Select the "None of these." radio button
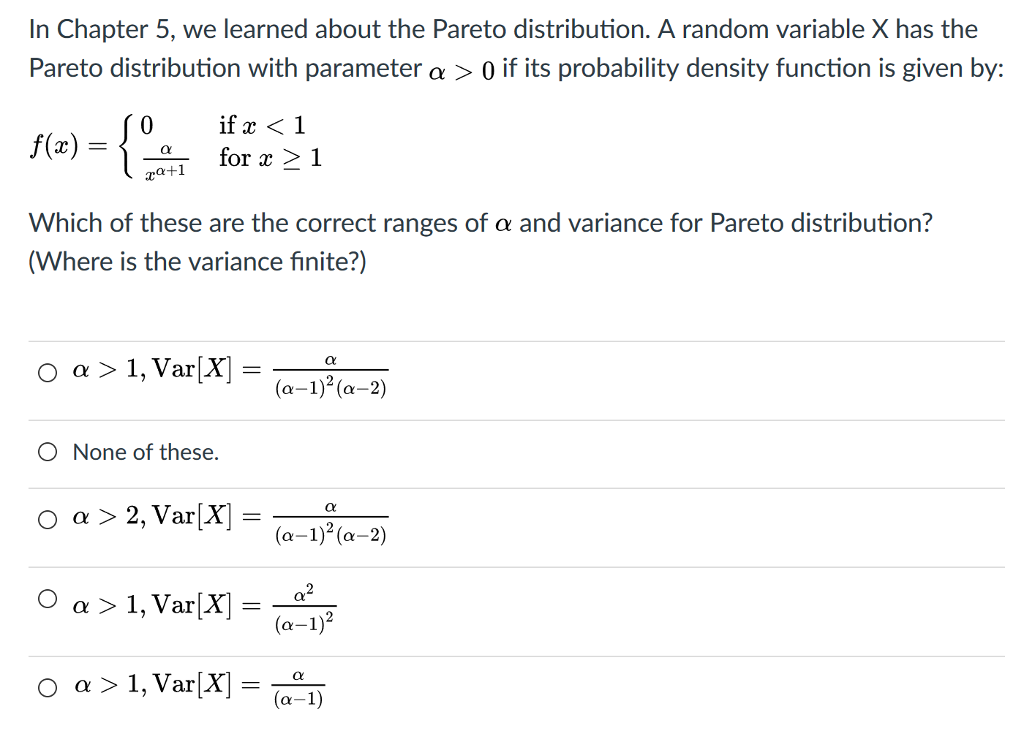This screenshot has width=1024, height=731. [x=47, y=452]
